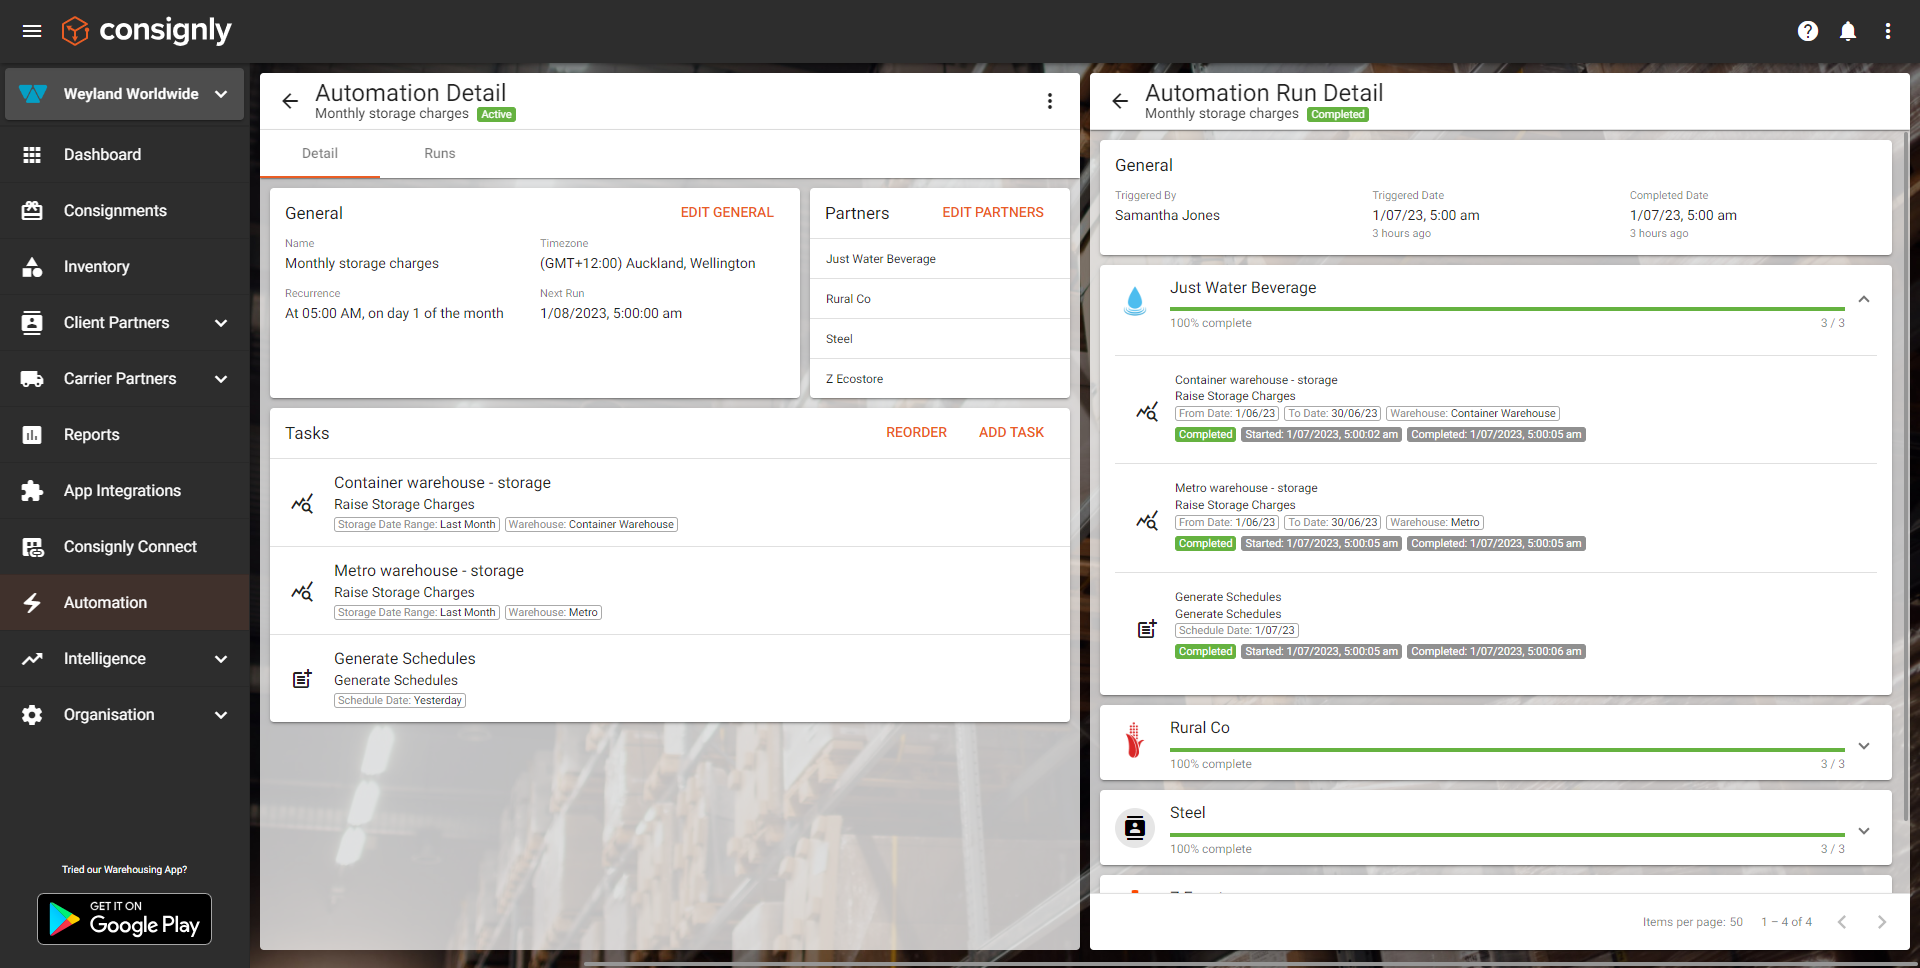This screenshot has height=968, width=1920.
Task: Open the Weyland Worldwide organisation dropdown
Action: click(x=124, y=94)
